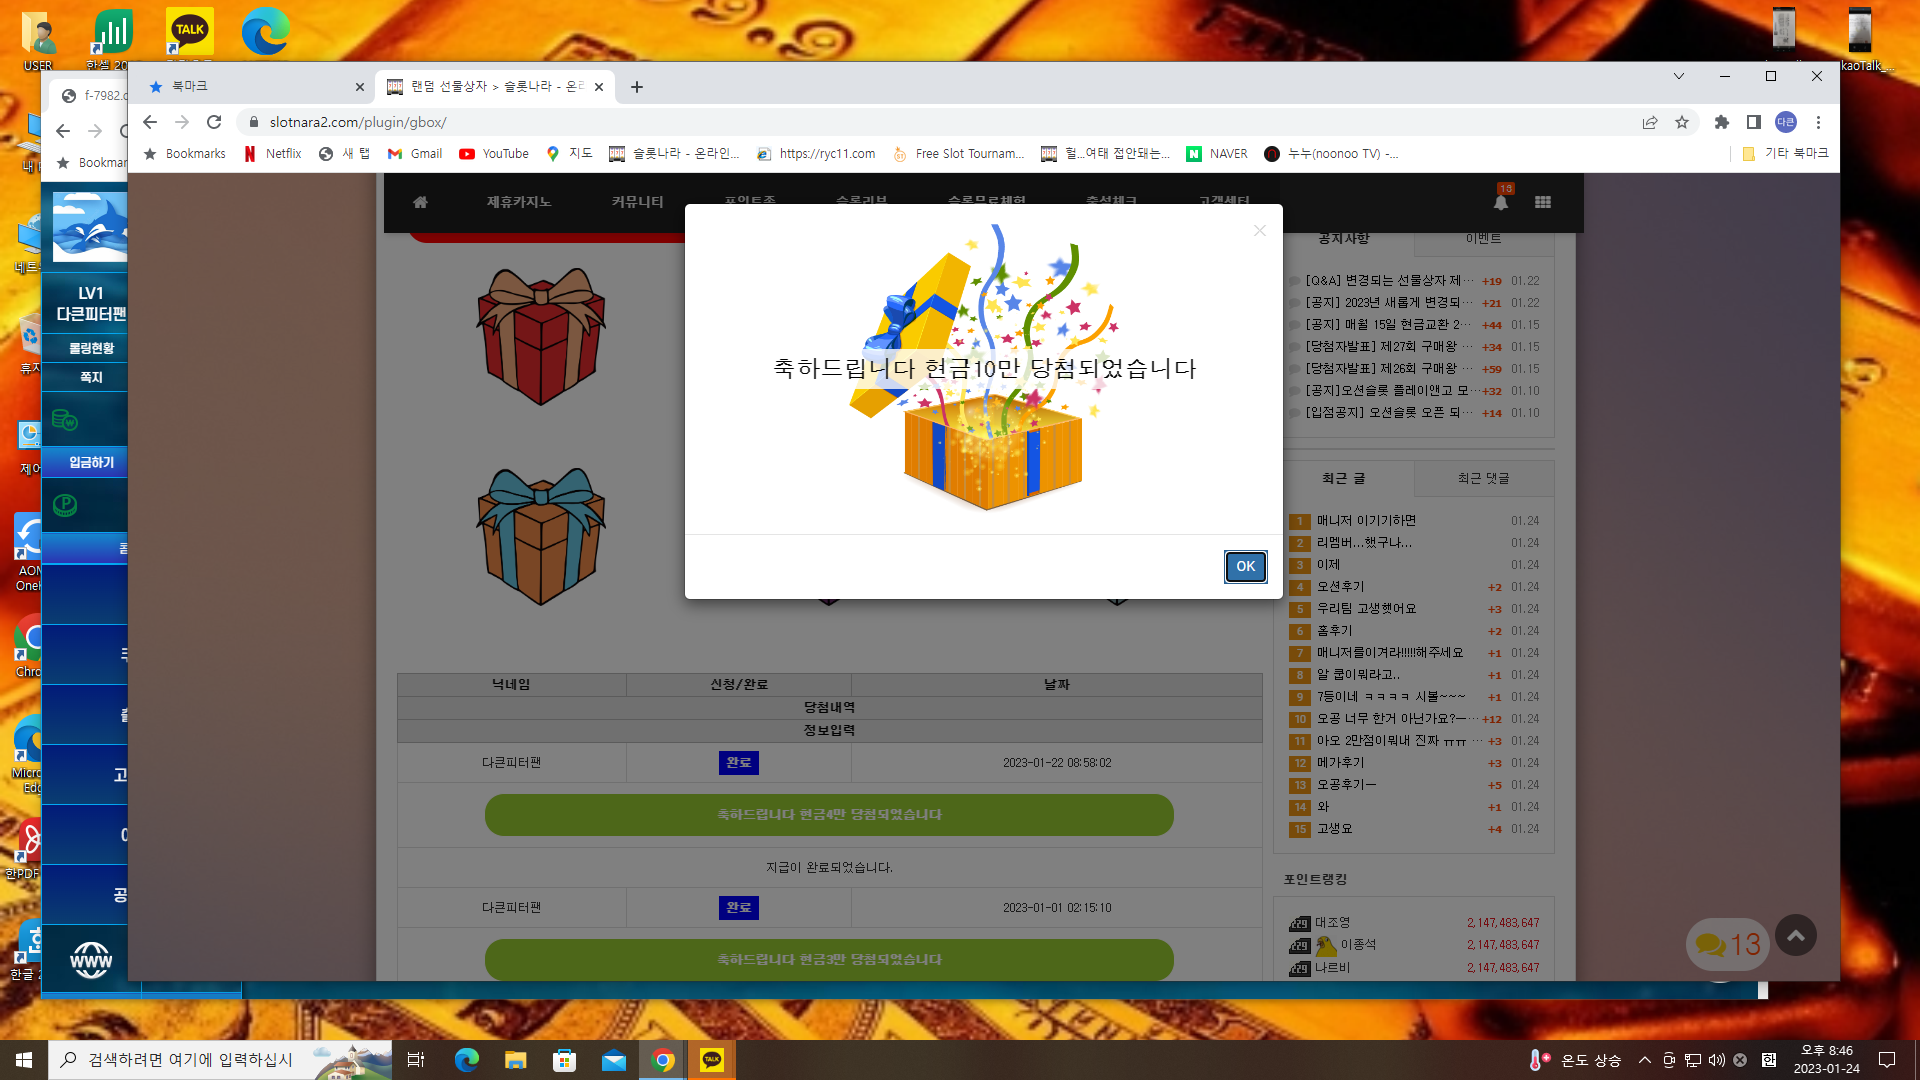1920x1080 pixels.
Task: Select the red gift box
Action: 541,336
